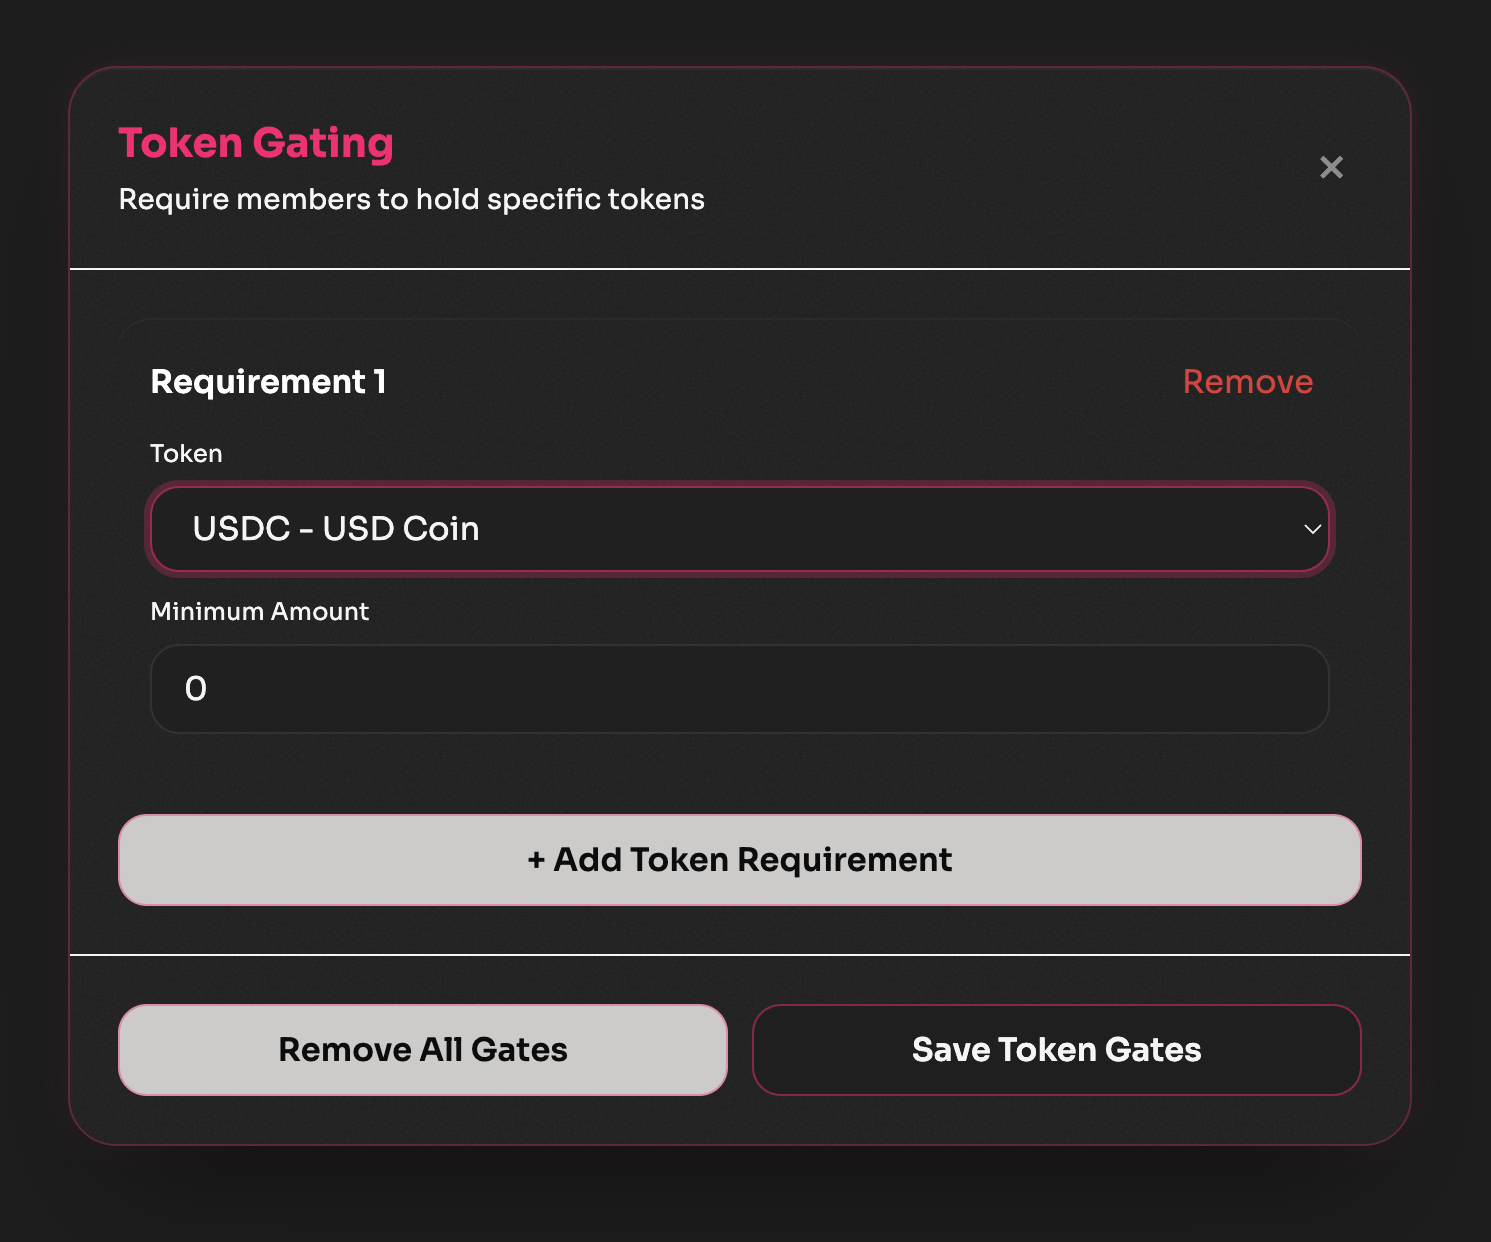Screen dimensions: 1491x1242
Task: Click the subtitle about holding specific tokens
Action: tap(411, 199)
